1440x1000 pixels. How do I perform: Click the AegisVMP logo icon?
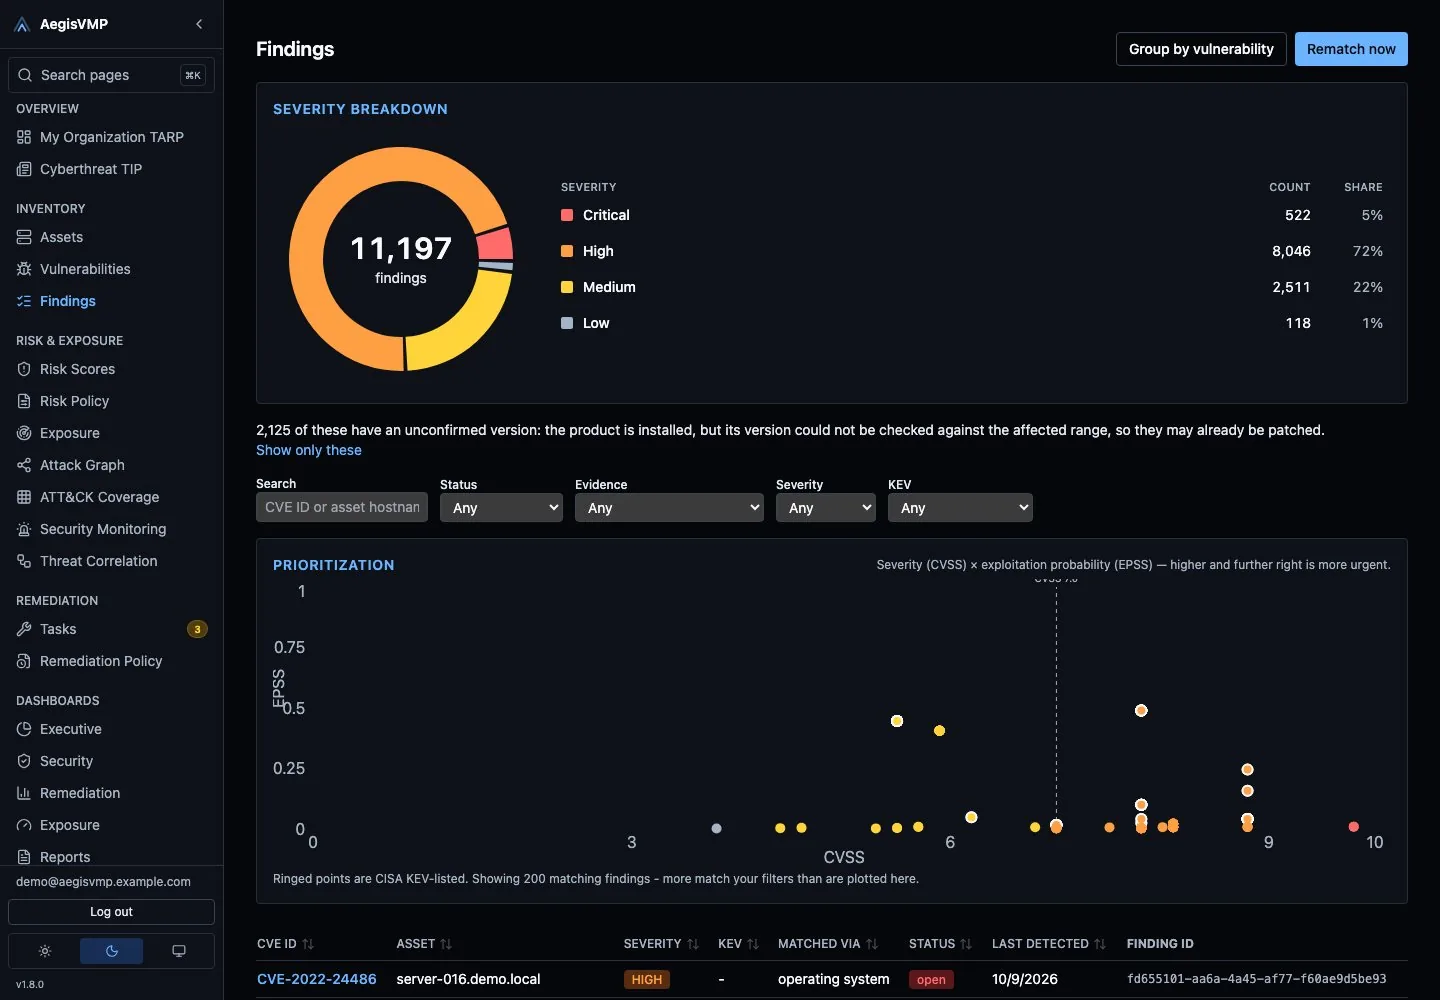click(22, 24)
